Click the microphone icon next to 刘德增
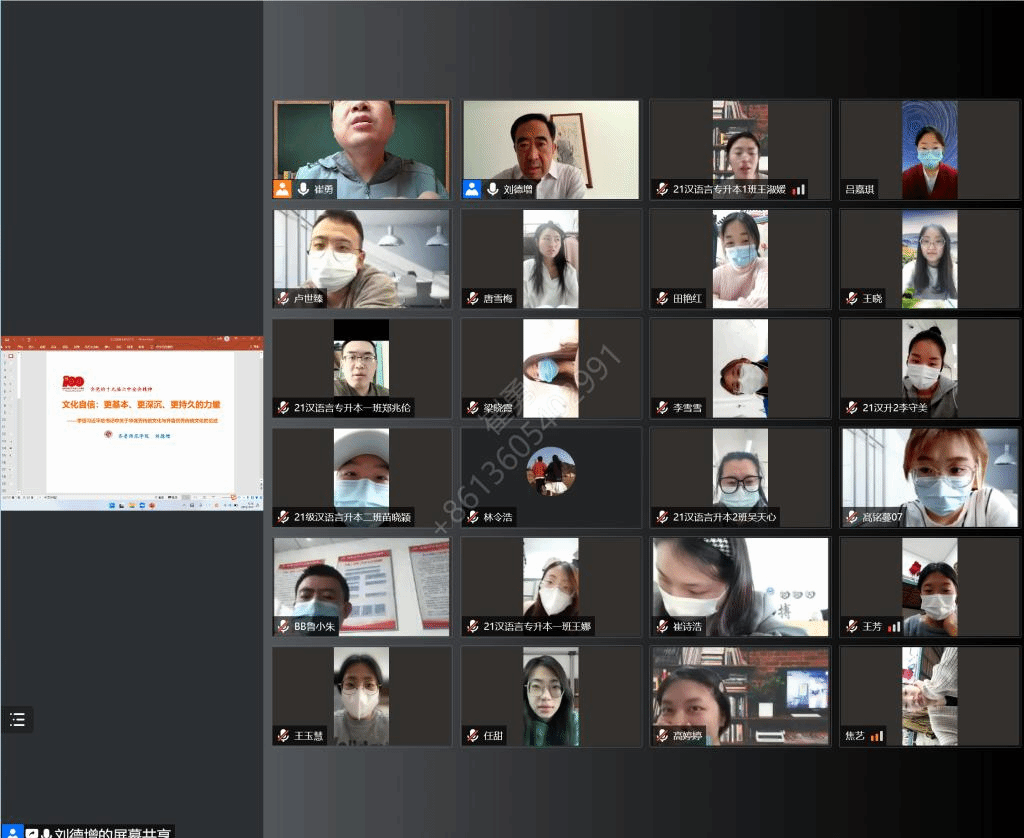Screen dimensions: 1024x838 tap(492, 189)
